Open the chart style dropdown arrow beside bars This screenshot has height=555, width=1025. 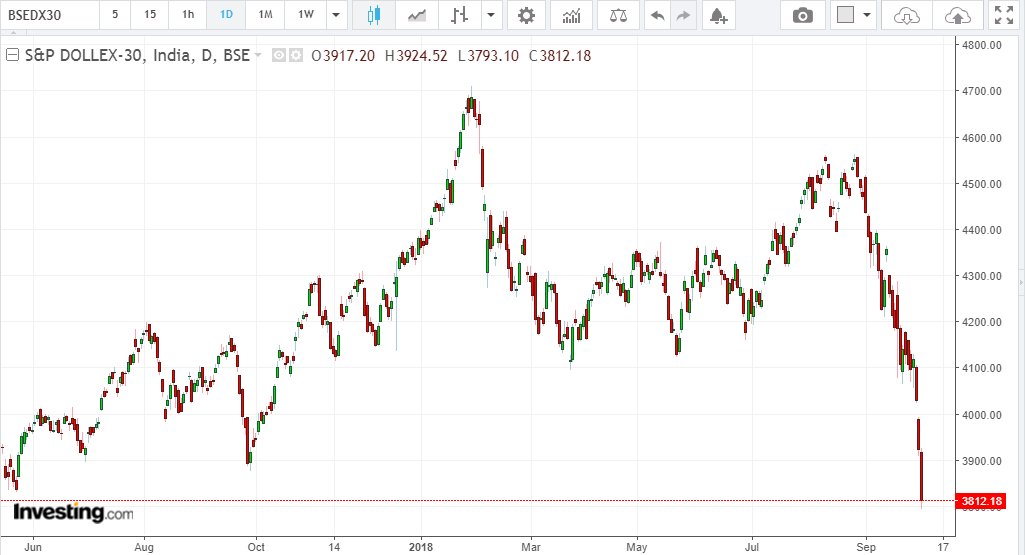pos(491,15)
